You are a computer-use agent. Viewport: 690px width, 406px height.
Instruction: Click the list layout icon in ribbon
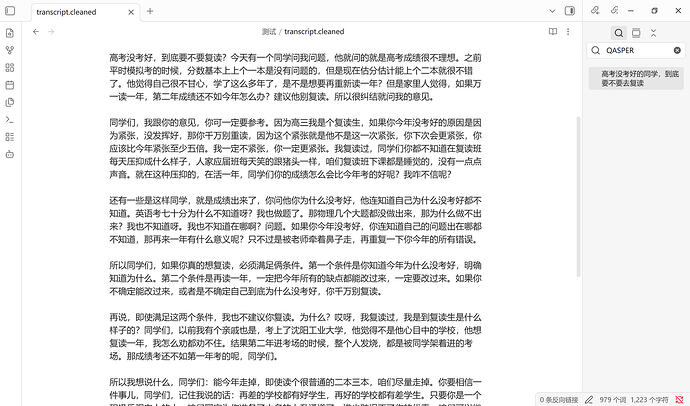click(10, 137)
